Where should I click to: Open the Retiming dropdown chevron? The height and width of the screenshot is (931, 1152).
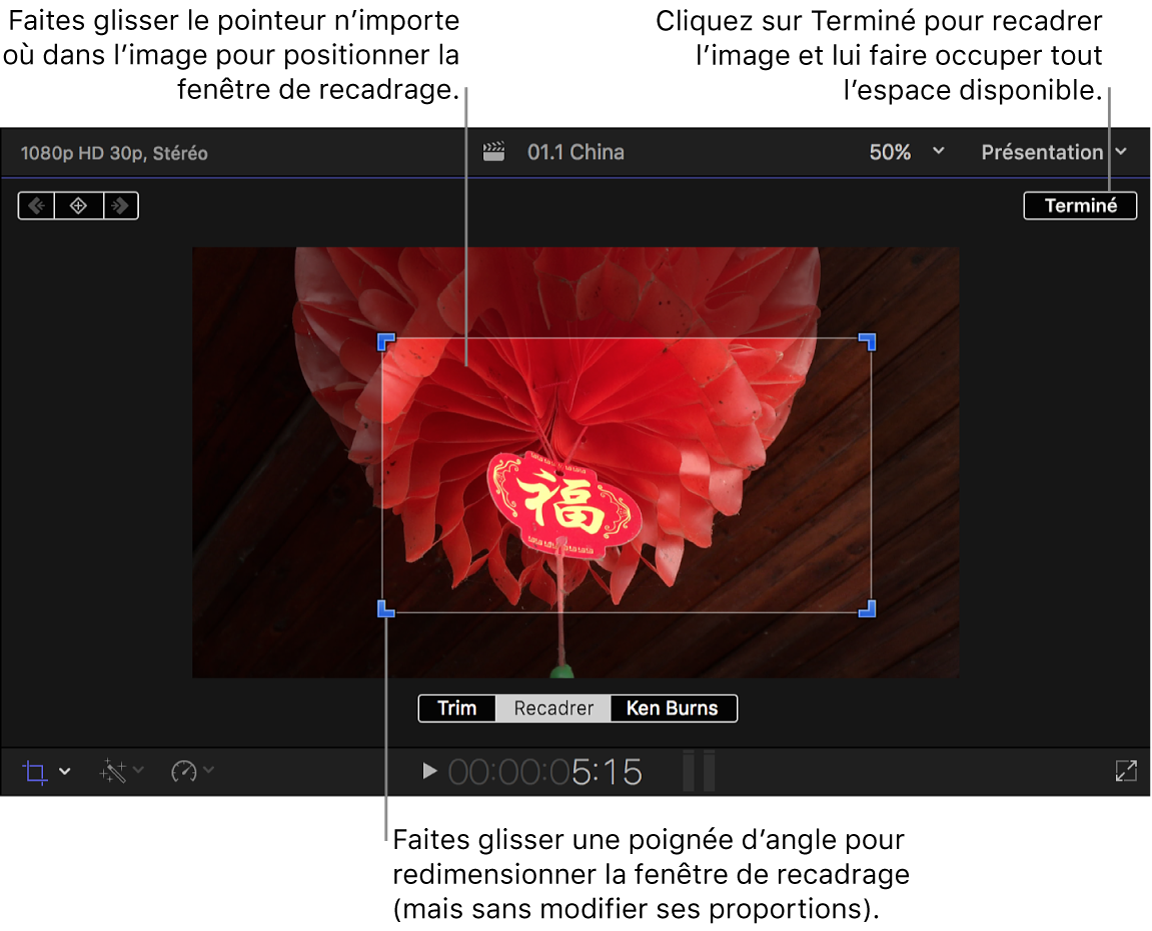(208, 771)
